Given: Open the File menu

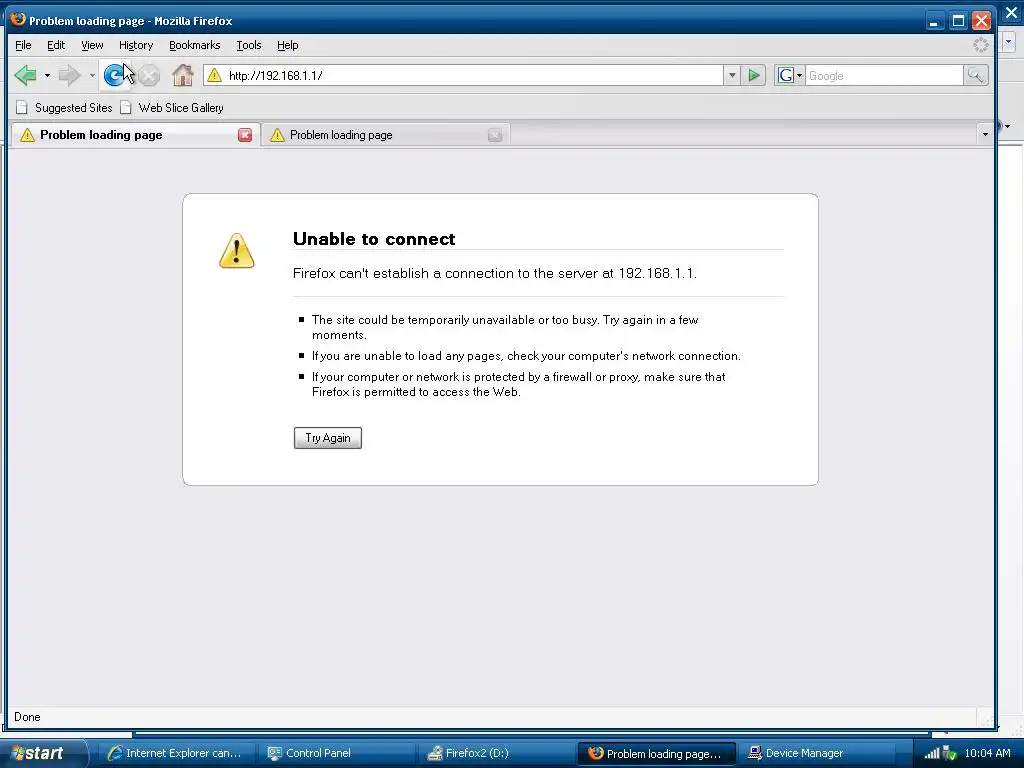Looking at the screenshot, I should (x=23, y=45).
